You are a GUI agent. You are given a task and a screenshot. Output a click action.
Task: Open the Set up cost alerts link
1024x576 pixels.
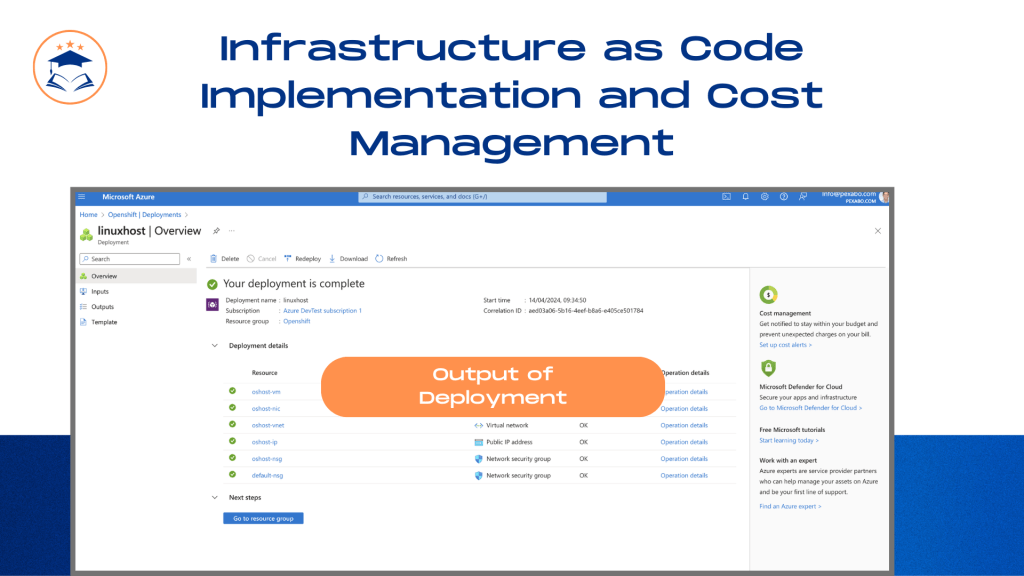(785, 345)
